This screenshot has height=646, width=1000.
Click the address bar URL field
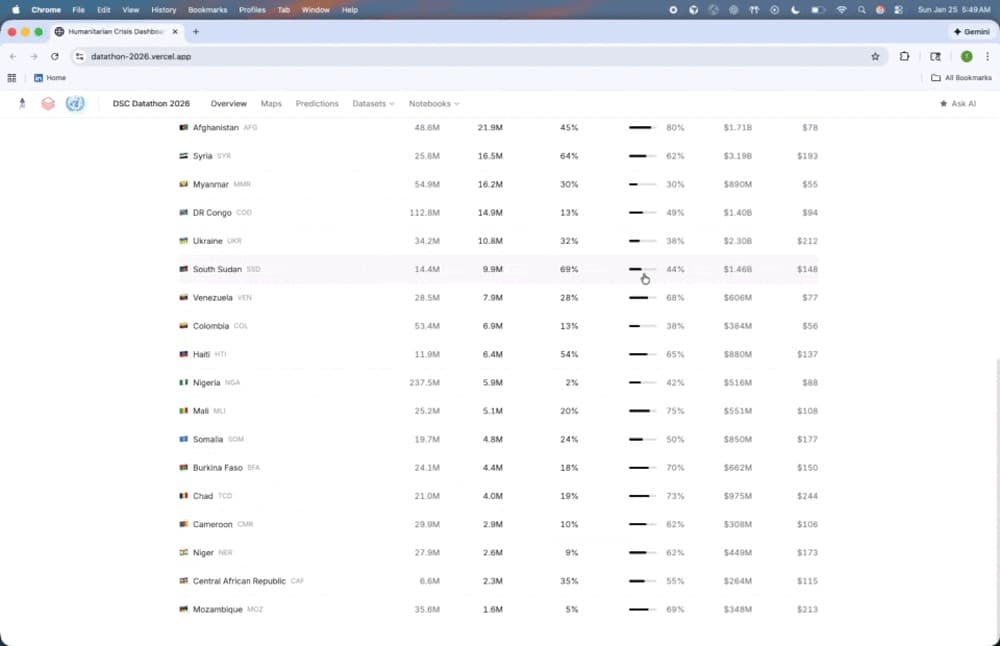coord(478,56)
